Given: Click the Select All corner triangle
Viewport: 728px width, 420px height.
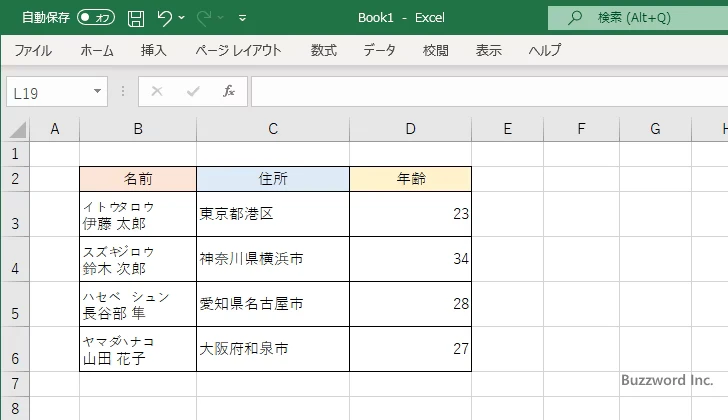Looking at the screenshot, I should [17, 129].
